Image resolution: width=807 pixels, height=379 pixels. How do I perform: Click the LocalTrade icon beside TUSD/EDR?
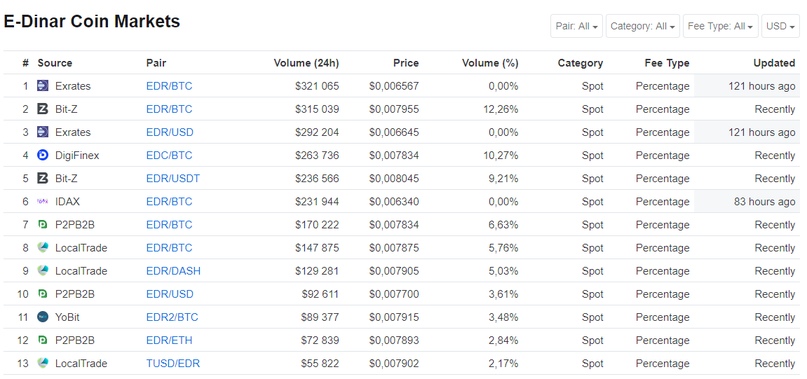43,364
